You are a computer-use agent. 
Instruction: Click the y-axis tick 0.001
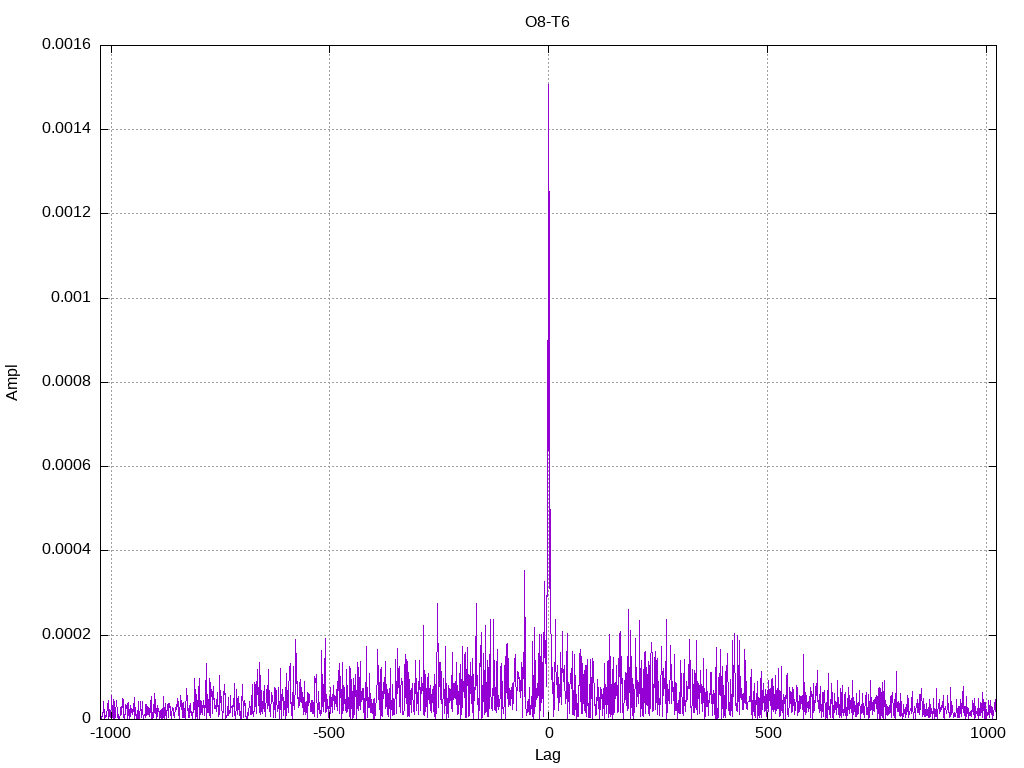[x=71, y=297]
